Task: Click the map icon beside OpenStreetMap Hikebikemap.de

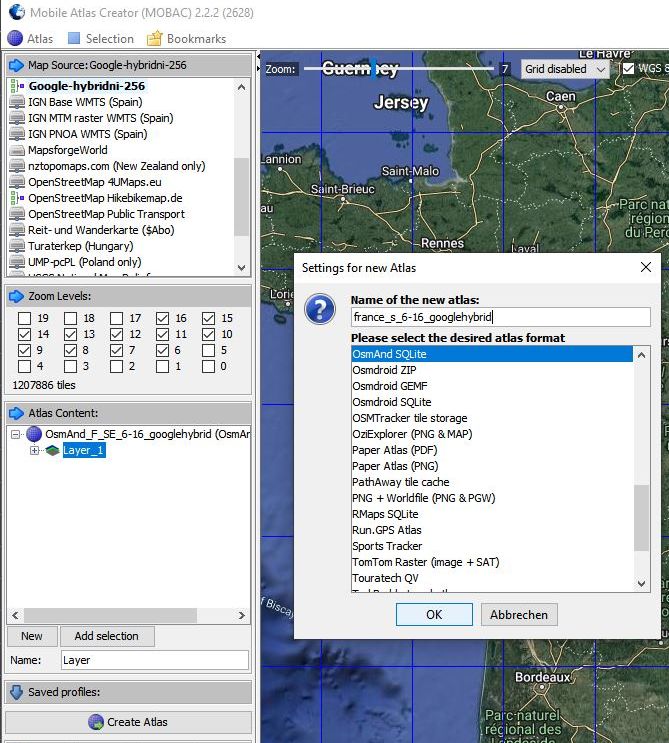Action: [17, 198]
